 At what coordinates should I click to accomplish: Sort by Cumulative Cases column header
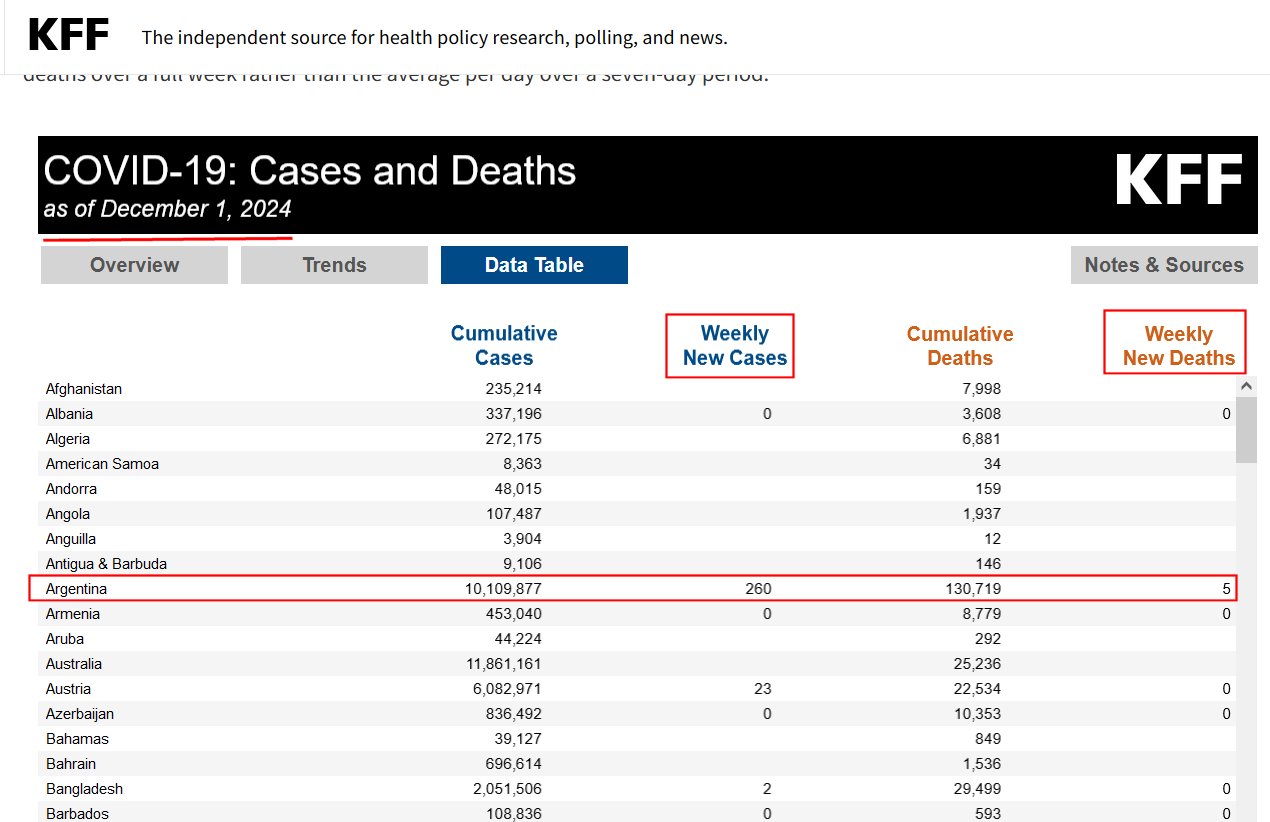(504, 346)
